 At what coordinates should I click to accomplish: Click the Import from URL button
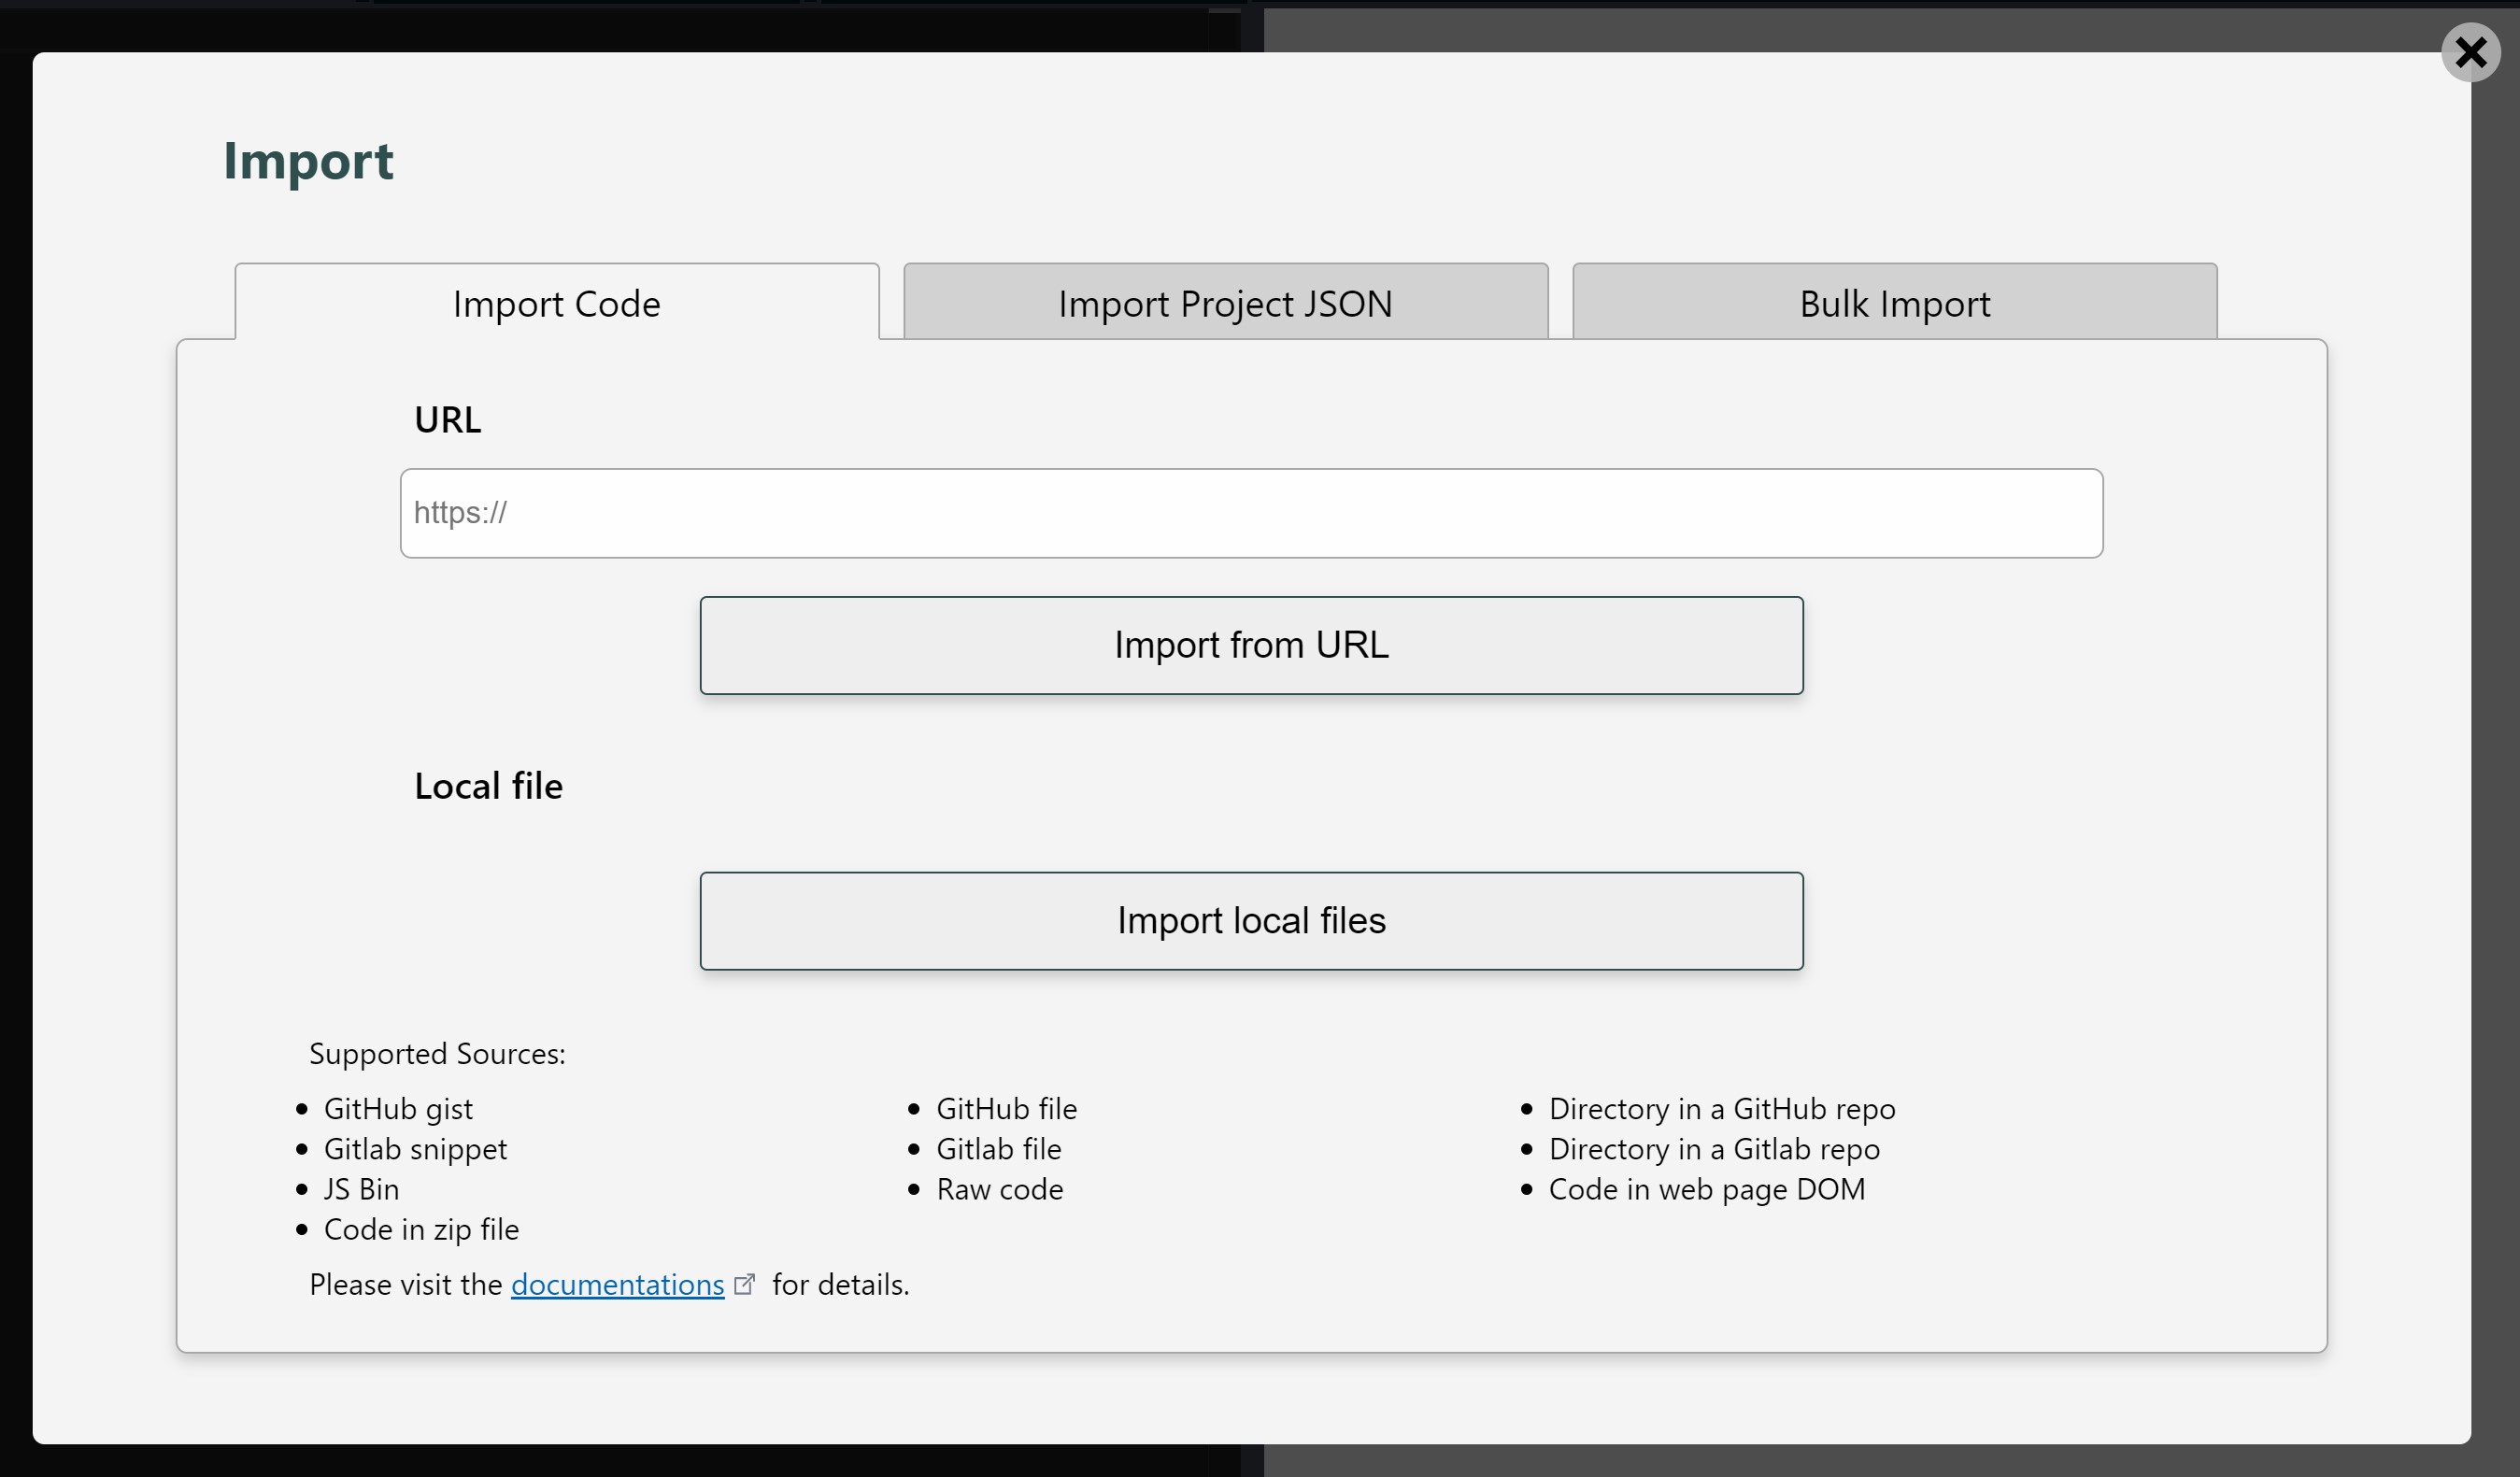[1251, 645]
